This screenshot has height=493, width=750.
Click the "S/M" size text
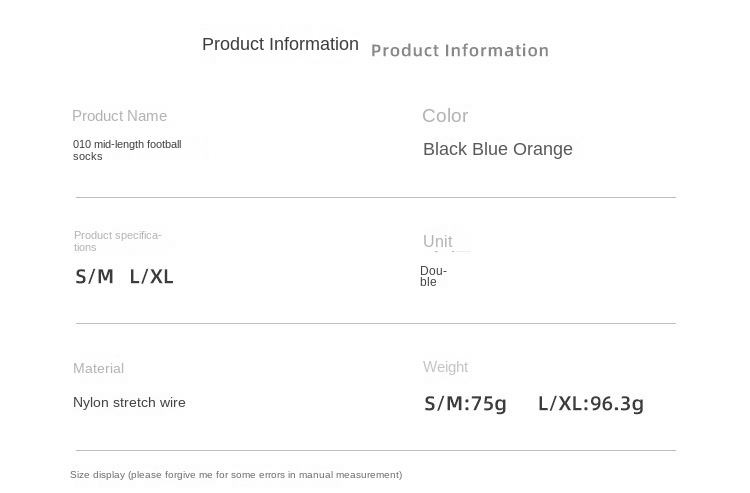(x=94, y=277)
